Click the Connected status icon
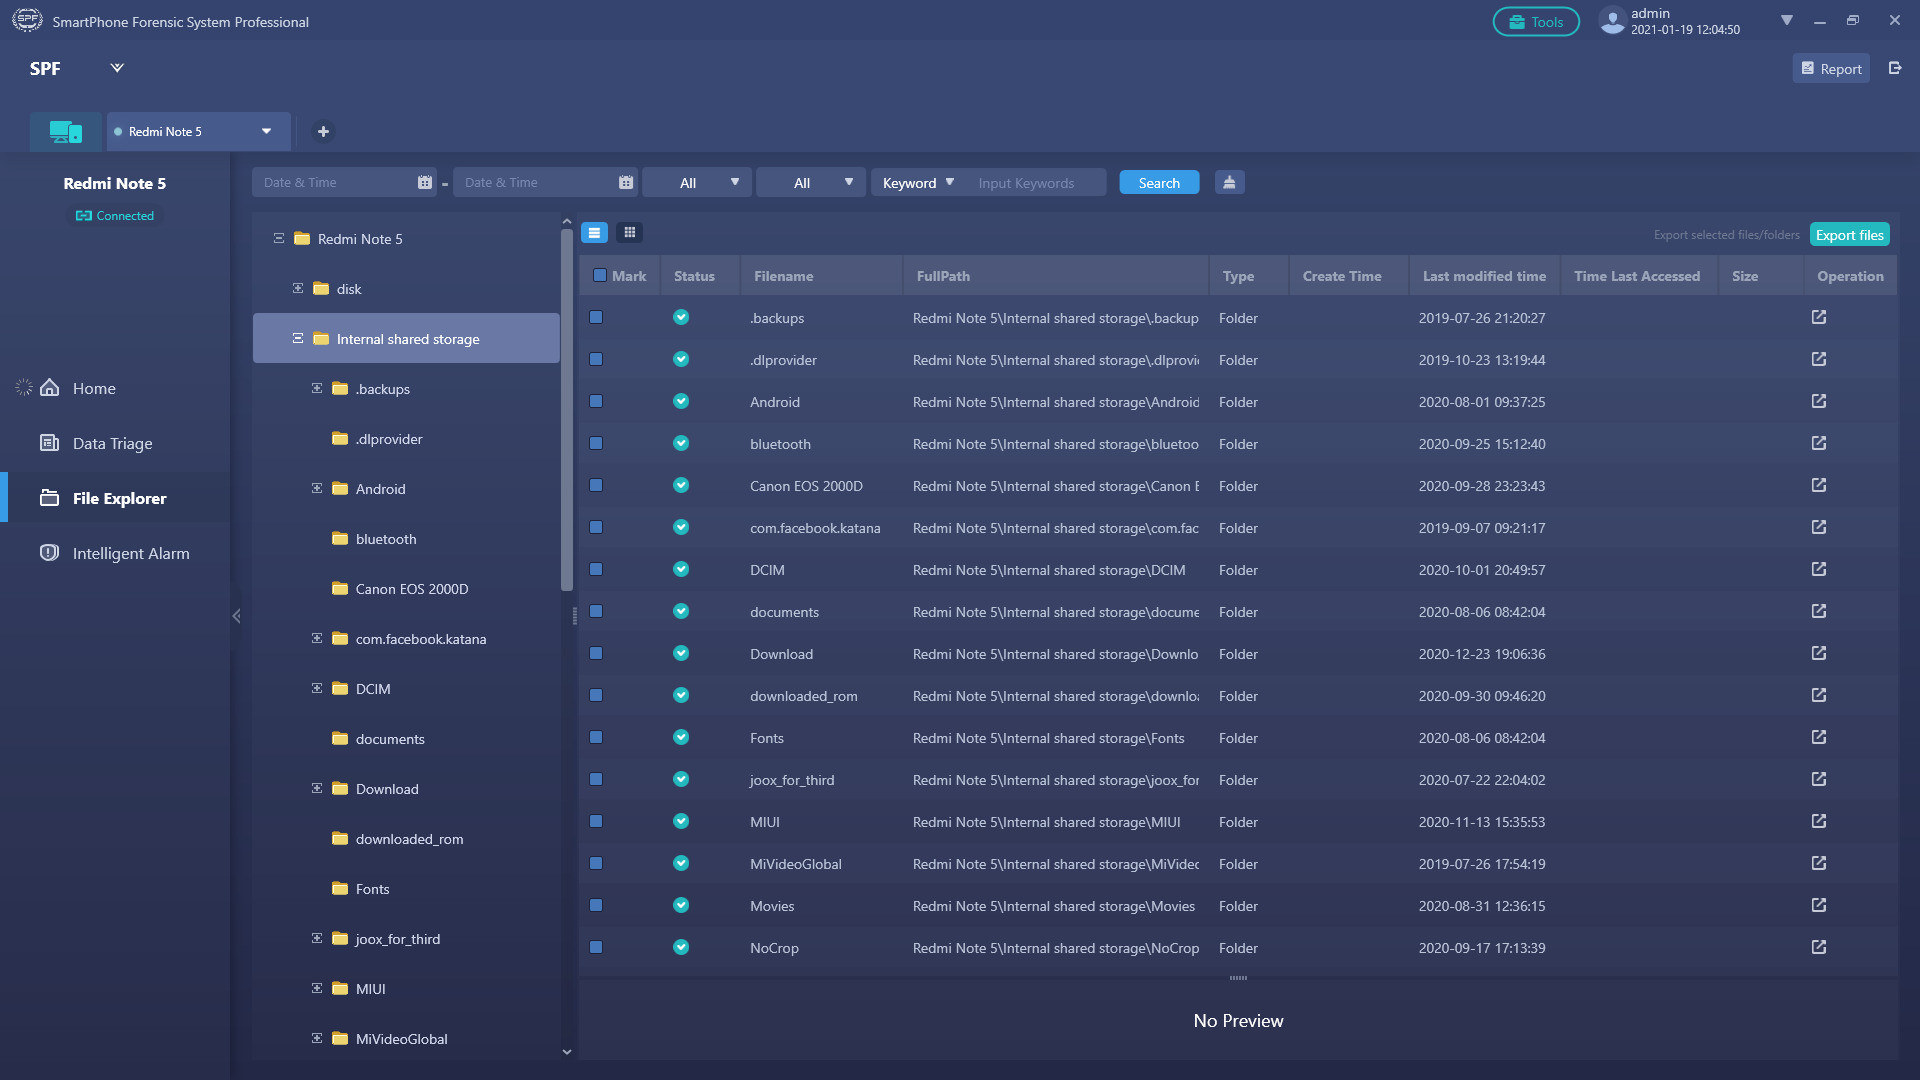Viewport: 1920px width, 1080px height. tap(84, 216)
